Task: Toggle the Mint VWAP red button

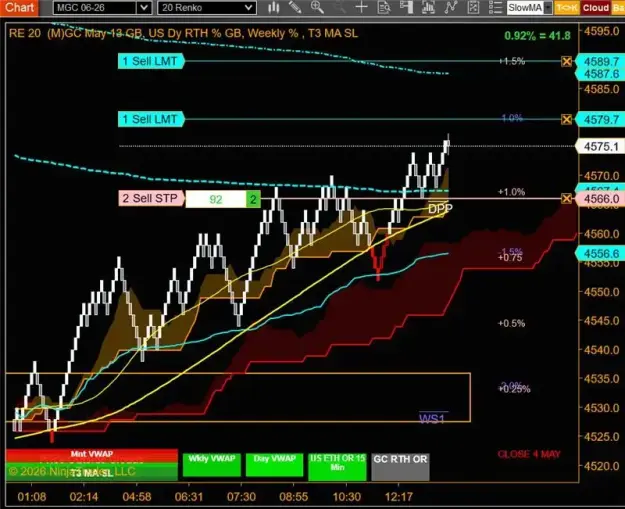Action: (92, 454)
